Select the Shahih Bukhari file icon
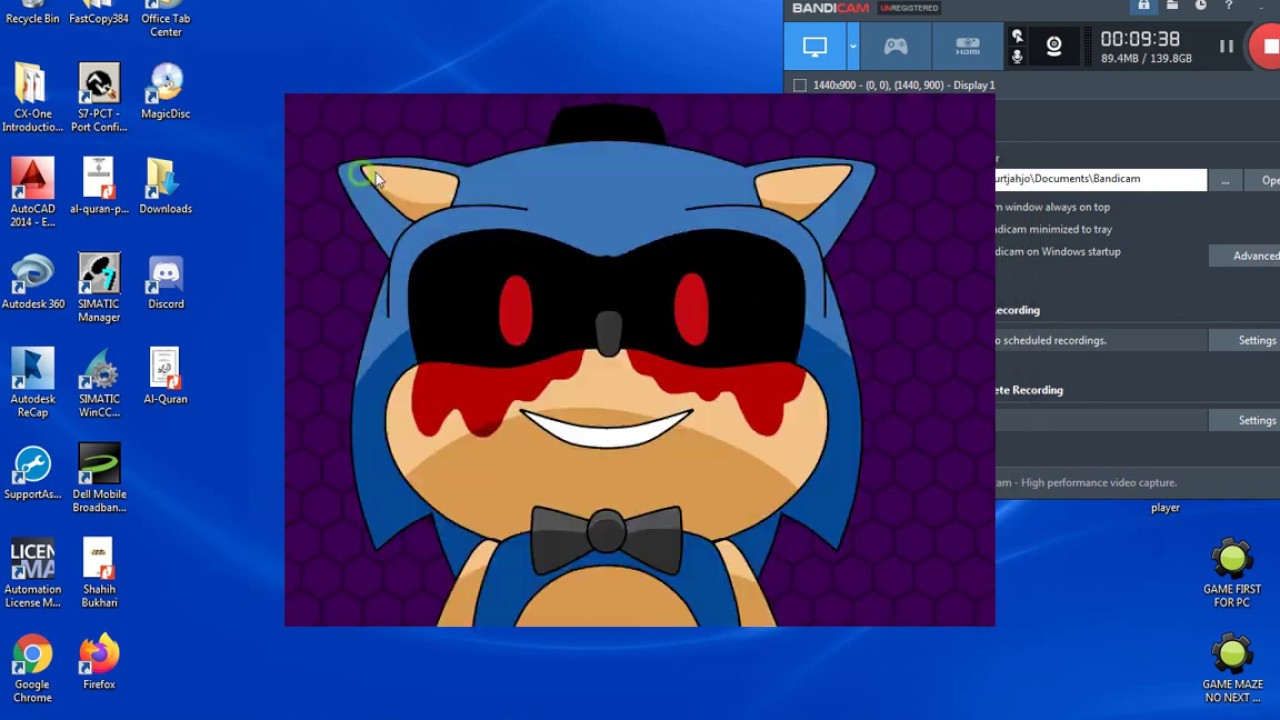1280x720 pixels. coord(99,572)
